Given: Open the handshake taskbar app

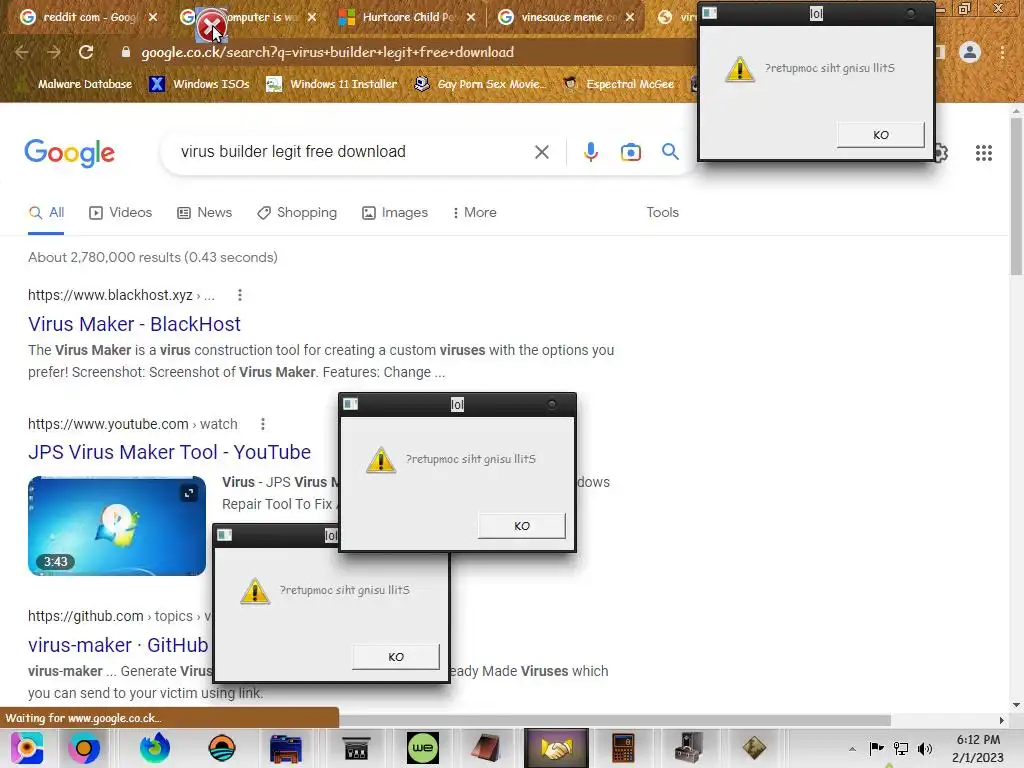Looking at the screenshot, I should click(556, 748).
